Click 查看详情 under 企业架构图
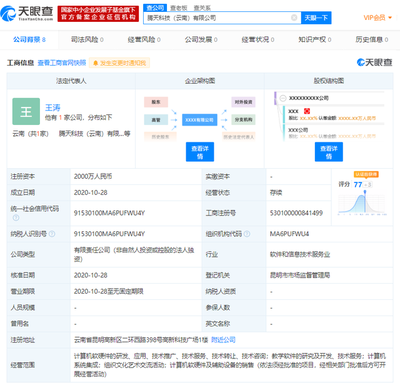The height and width of the screenshot is (383, 400). click(x=200, y=152)
